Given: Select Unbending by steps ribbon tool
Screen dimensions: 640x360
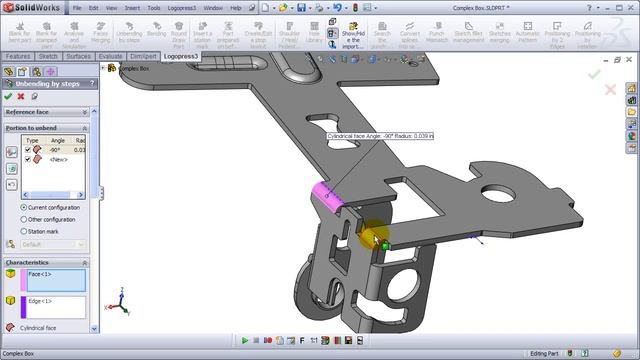Looking at the screenshot, I should pyautogui.click(x=129, y=33).
